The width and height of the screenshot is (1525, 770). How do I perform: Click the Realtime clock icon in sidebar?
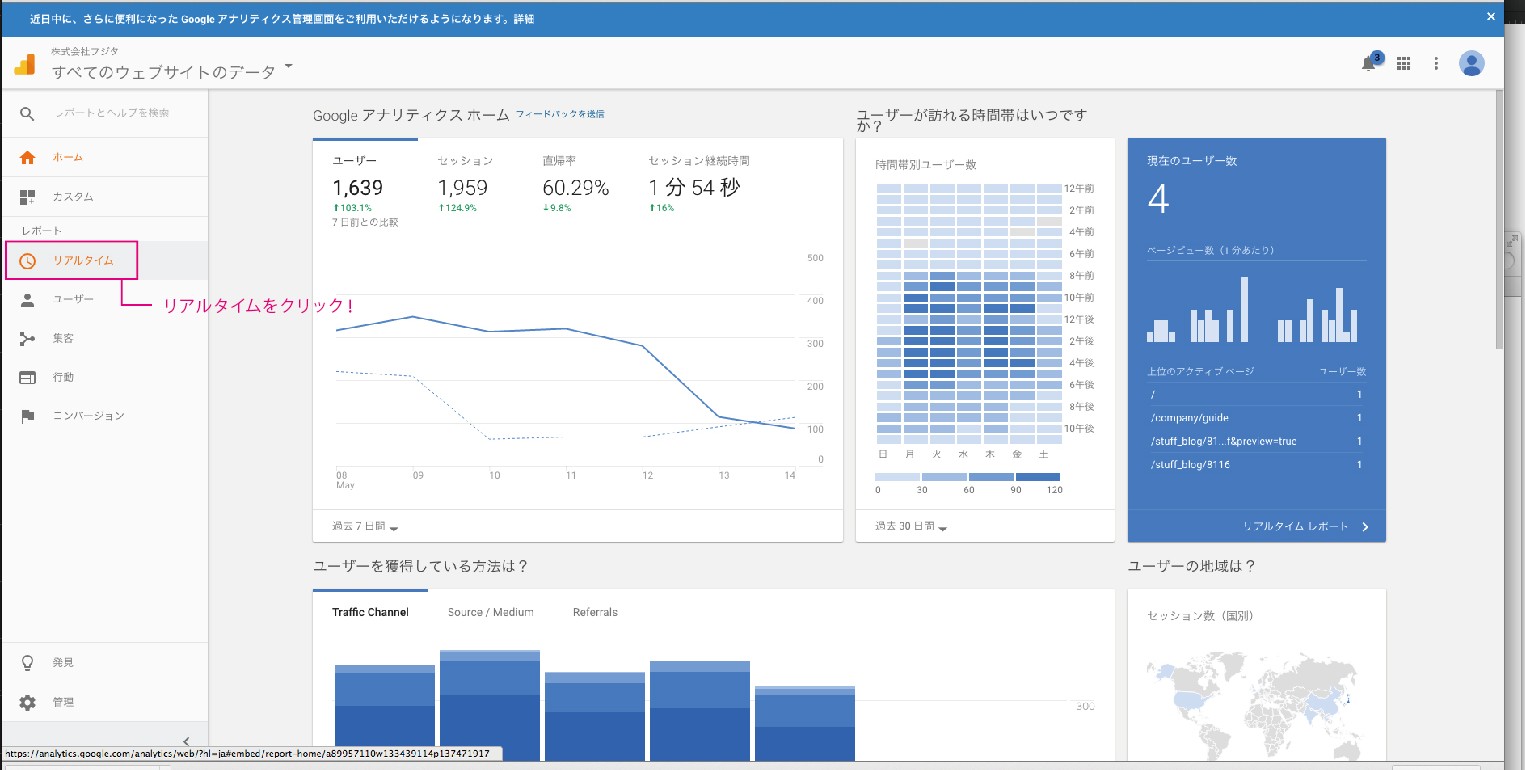(x=28, y=261)
